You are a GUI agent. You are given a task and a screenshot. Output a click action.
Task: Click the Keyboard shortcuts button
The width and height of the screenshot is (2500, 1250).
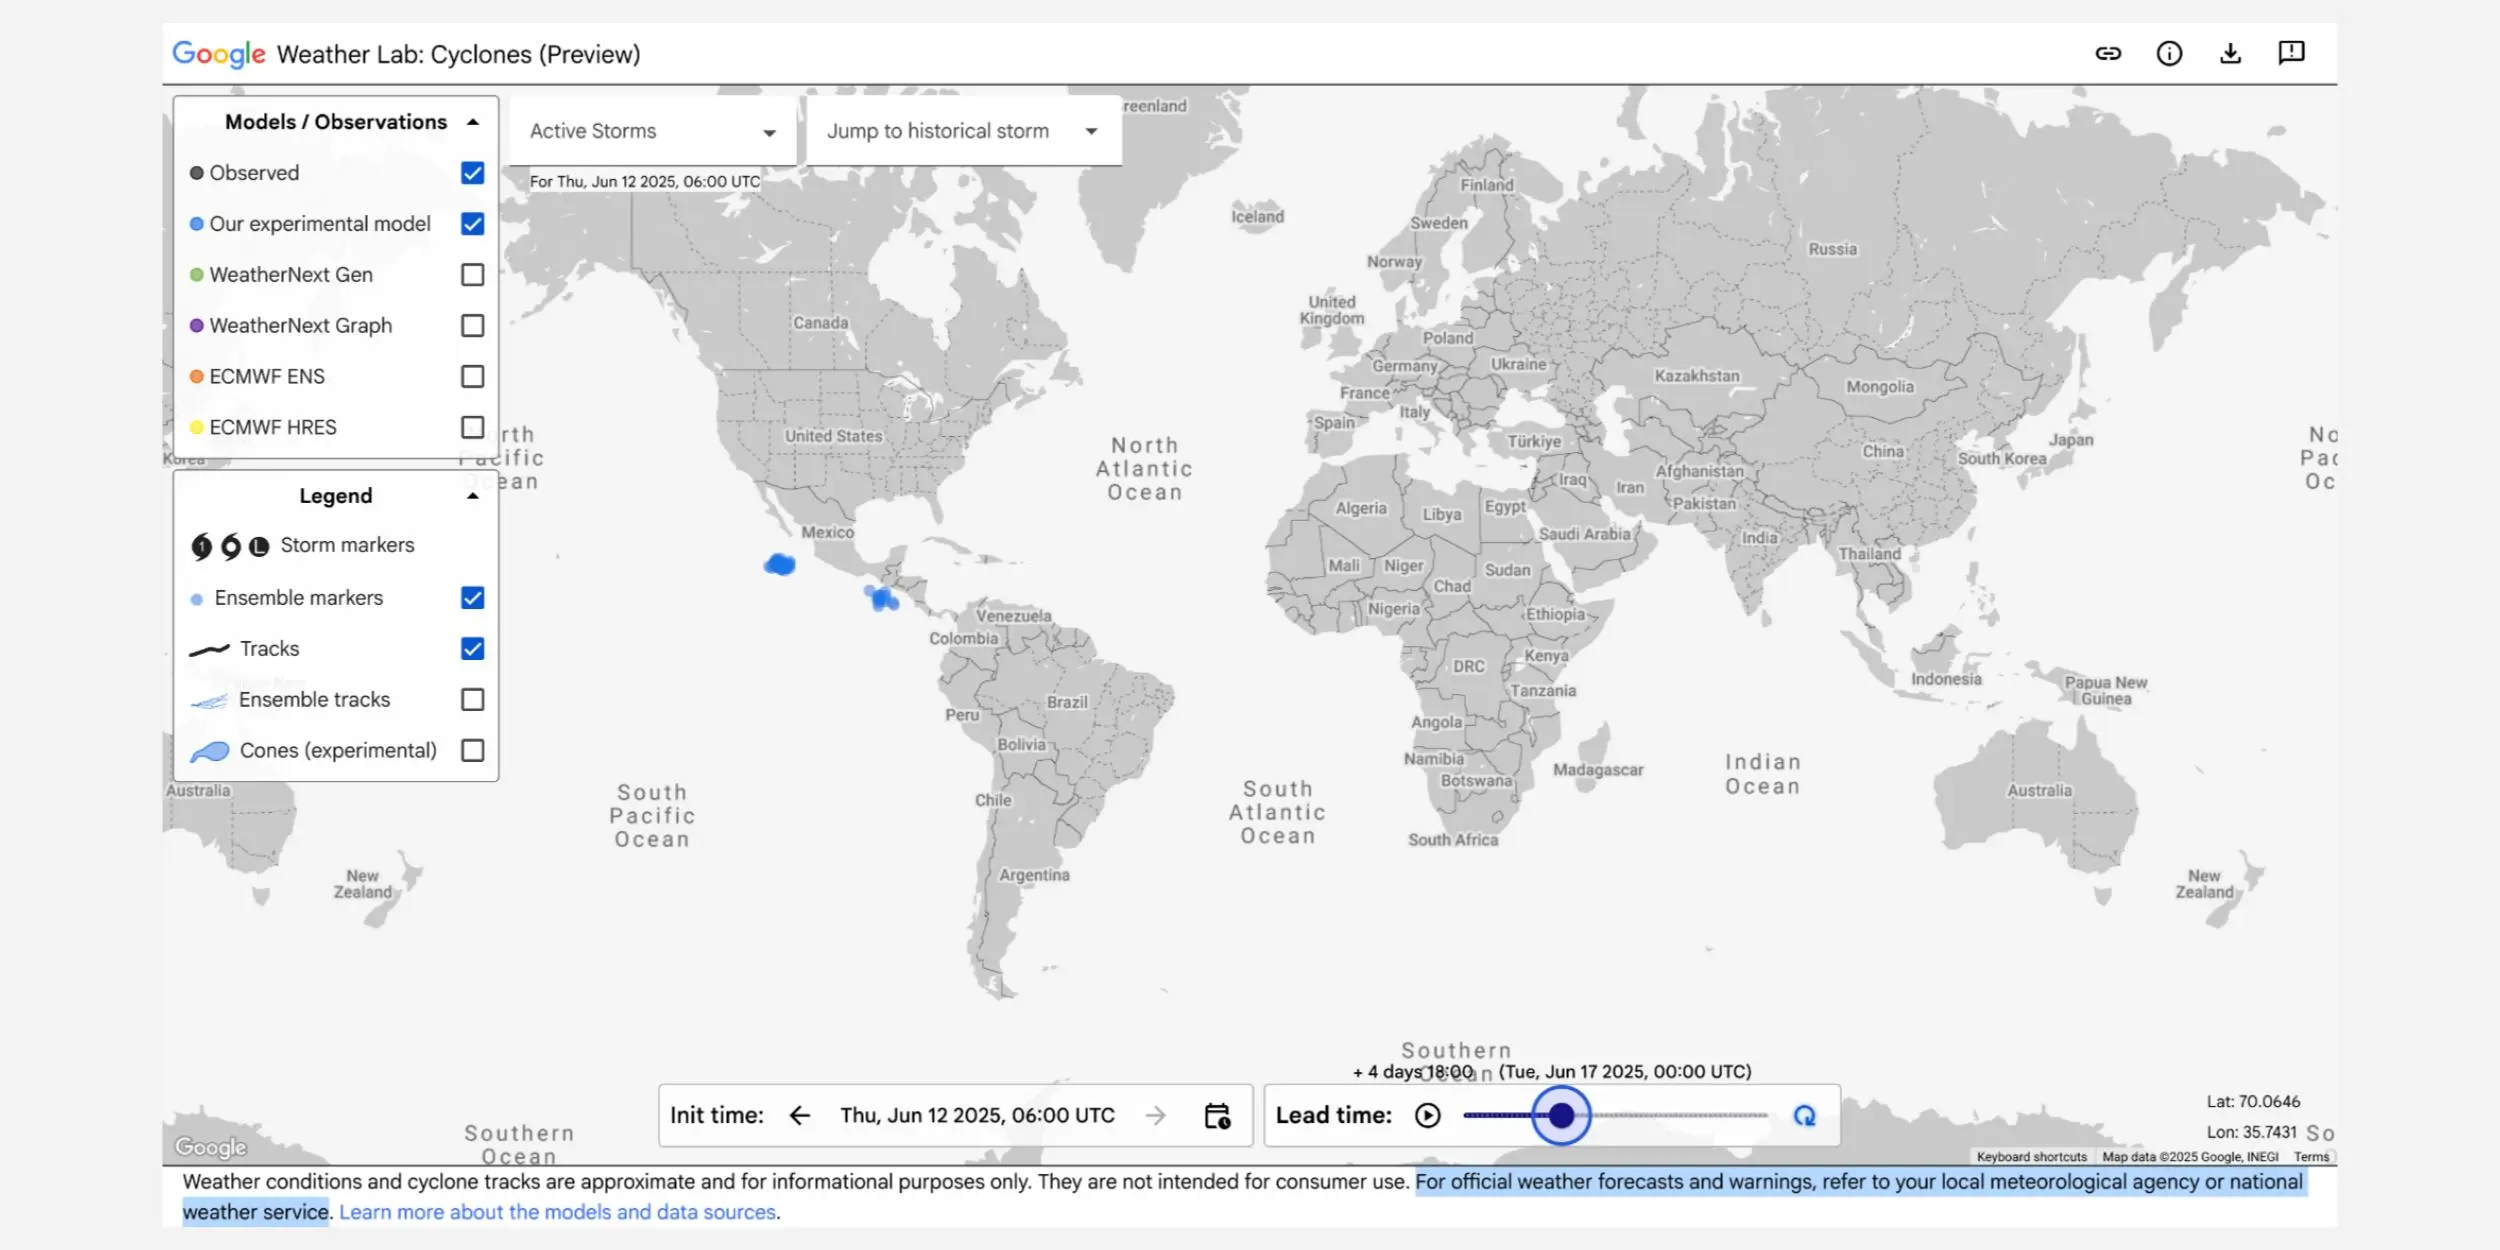pyautogui.click(x=2031, y=1156)
